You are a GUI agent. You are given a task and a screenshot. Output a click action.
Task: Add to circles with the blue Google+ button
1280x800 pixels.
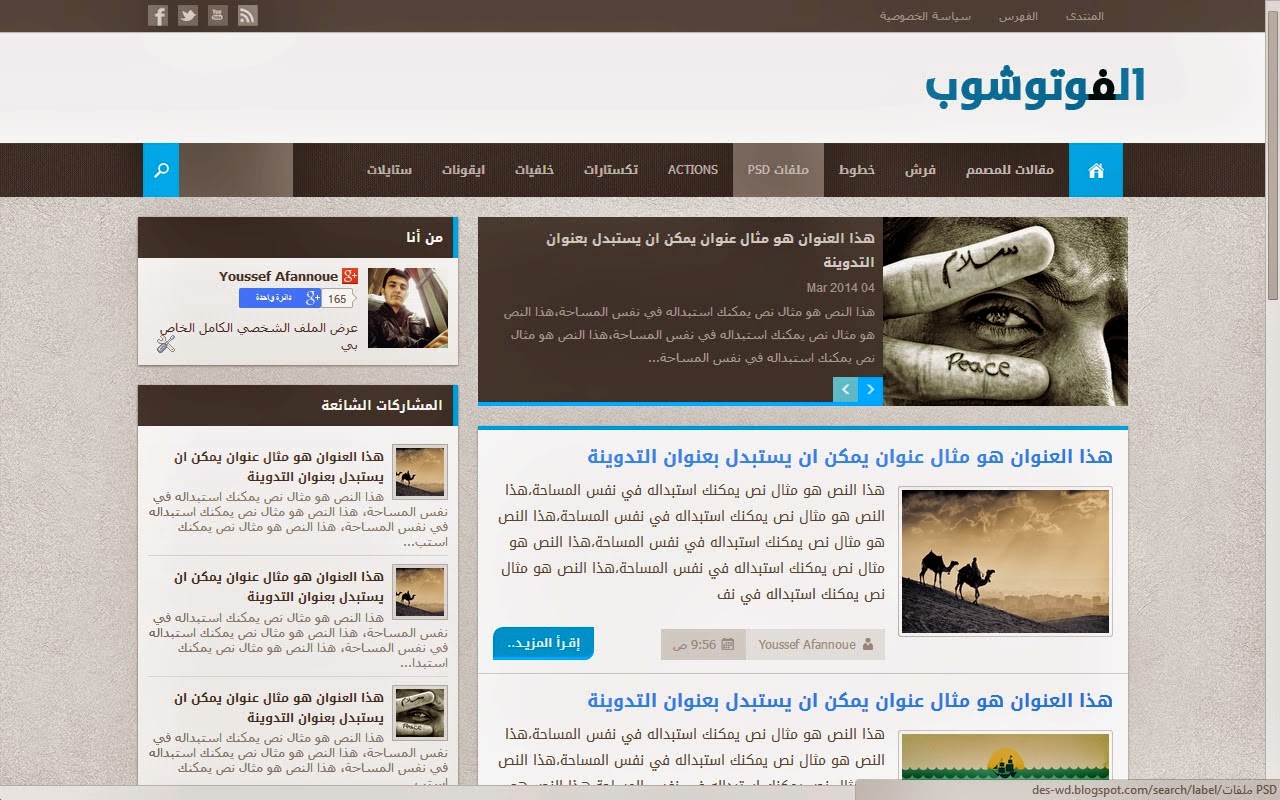click(x=281, y=298)
